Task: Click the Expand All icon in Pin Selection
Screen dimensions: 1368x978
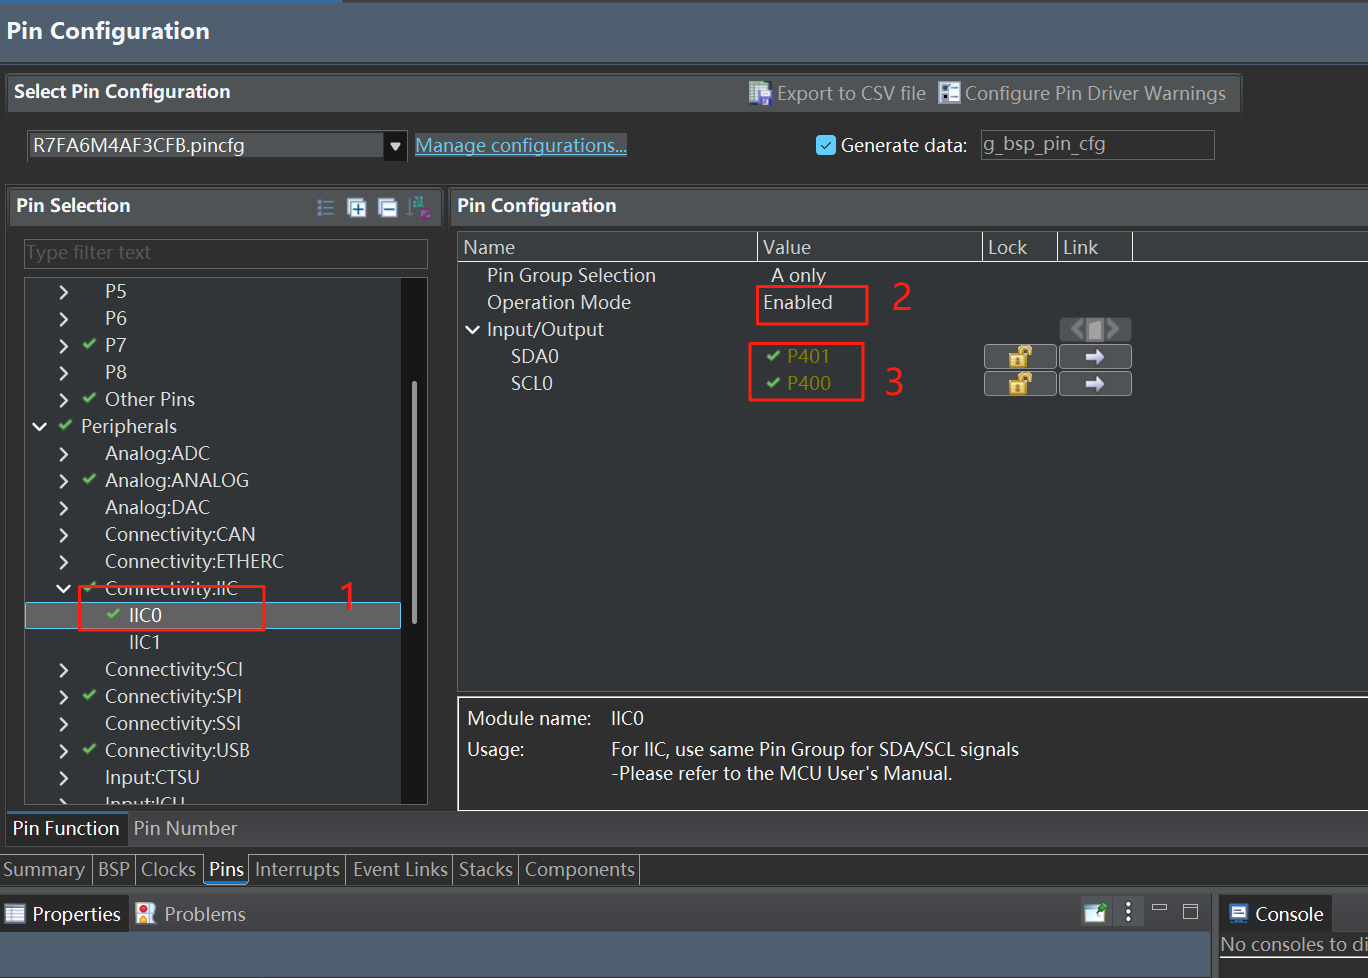Action: coord(356,207)
